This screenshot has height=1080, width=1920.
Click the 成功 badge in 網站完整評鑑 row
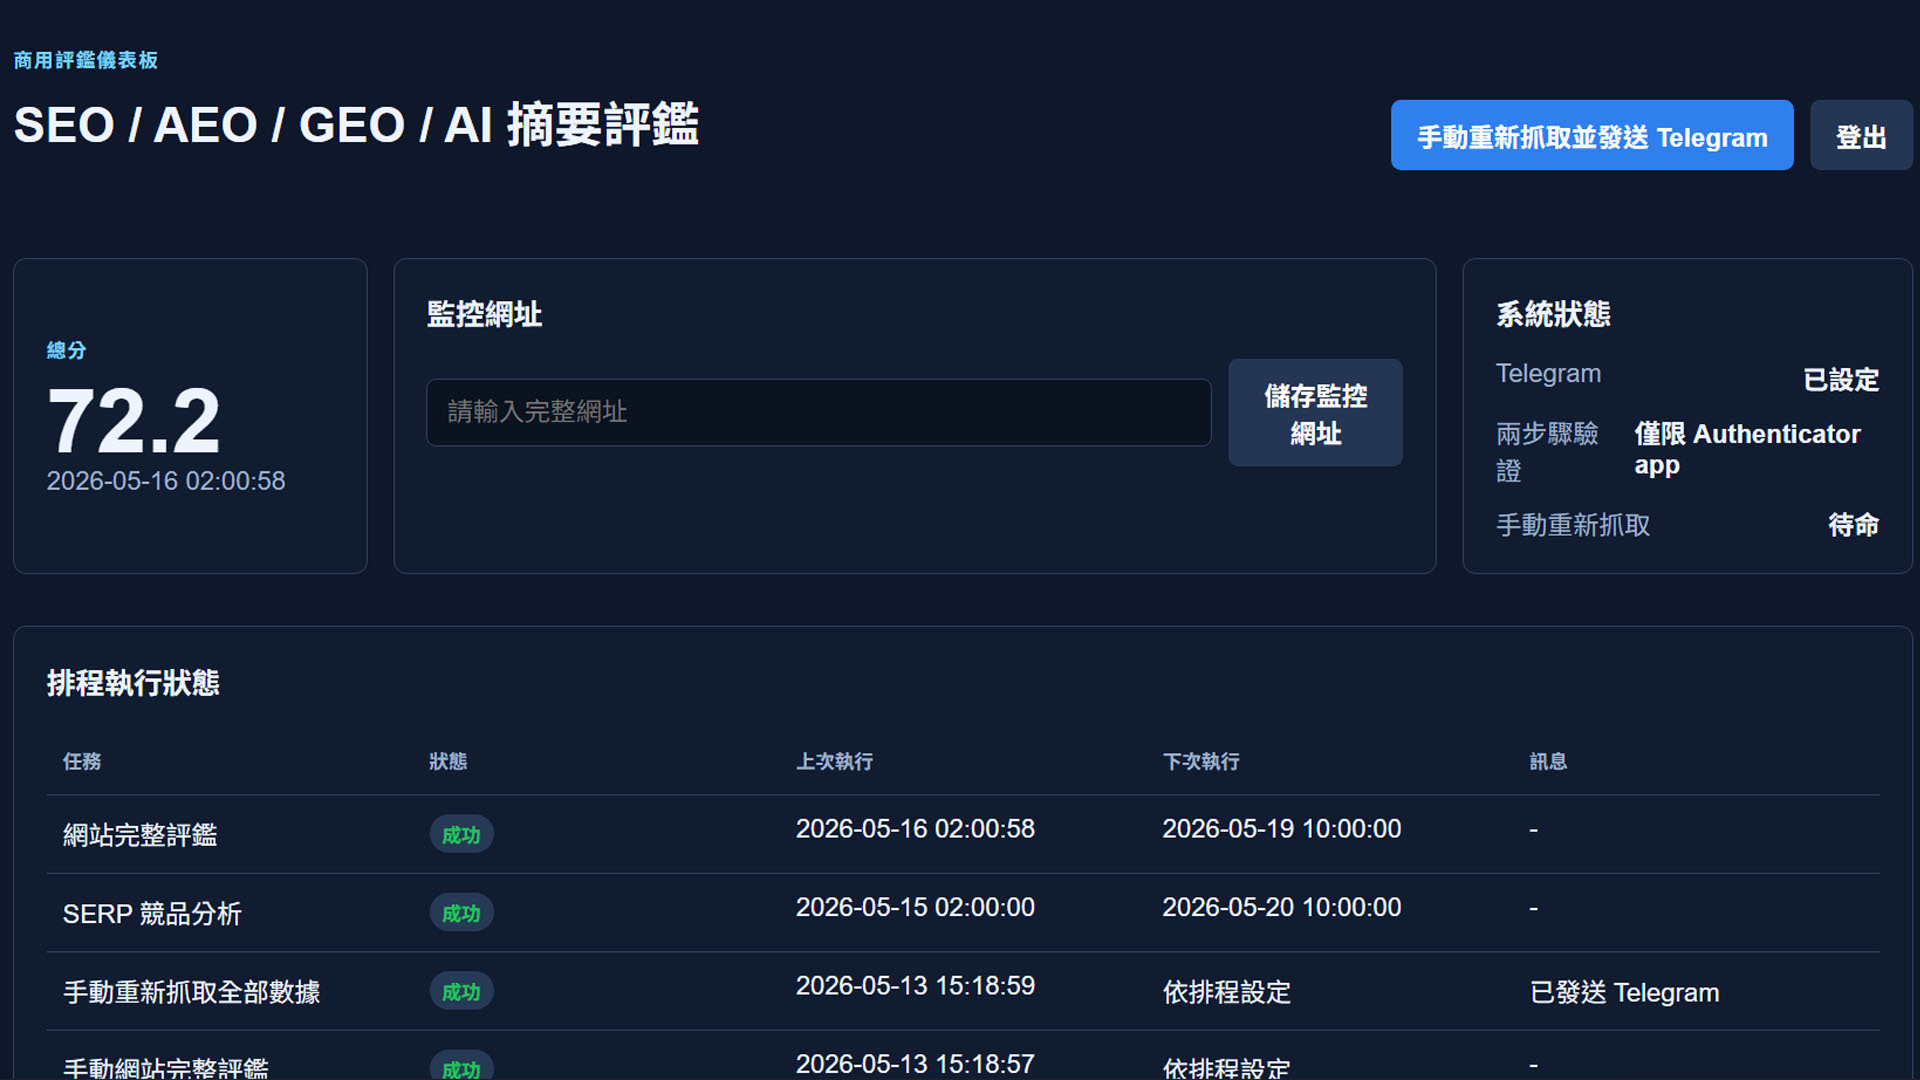(x=461, y=835)
